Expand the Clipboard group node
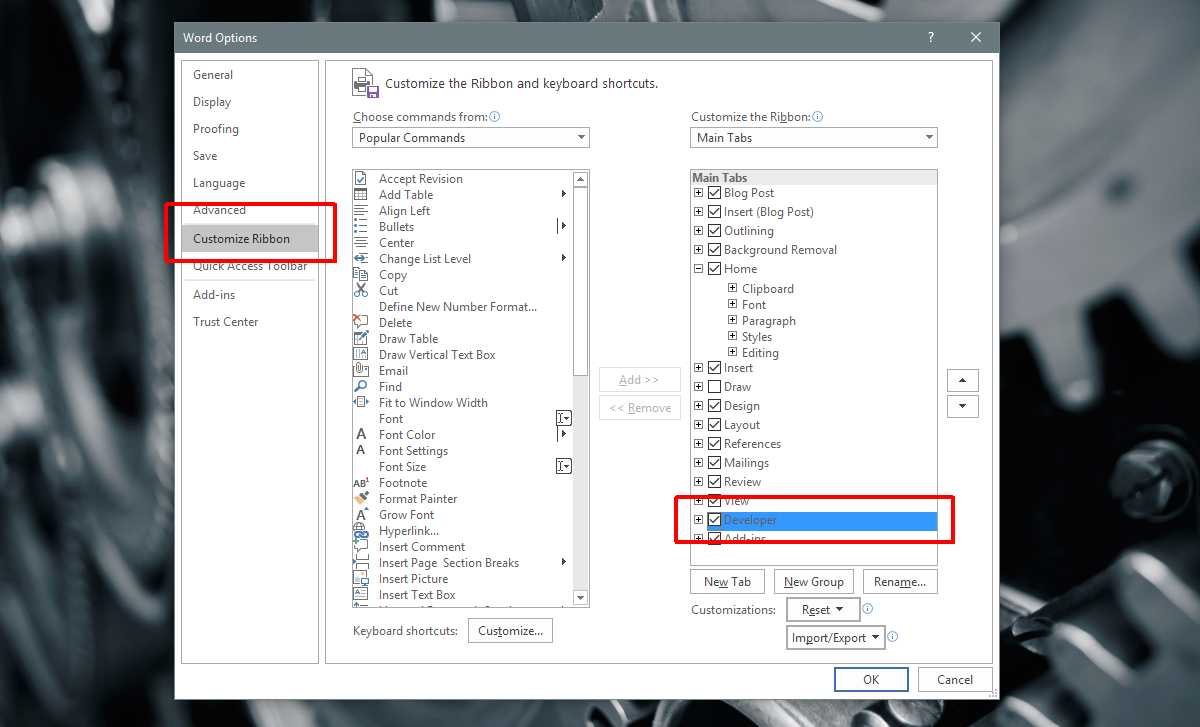 pos(733,289)
